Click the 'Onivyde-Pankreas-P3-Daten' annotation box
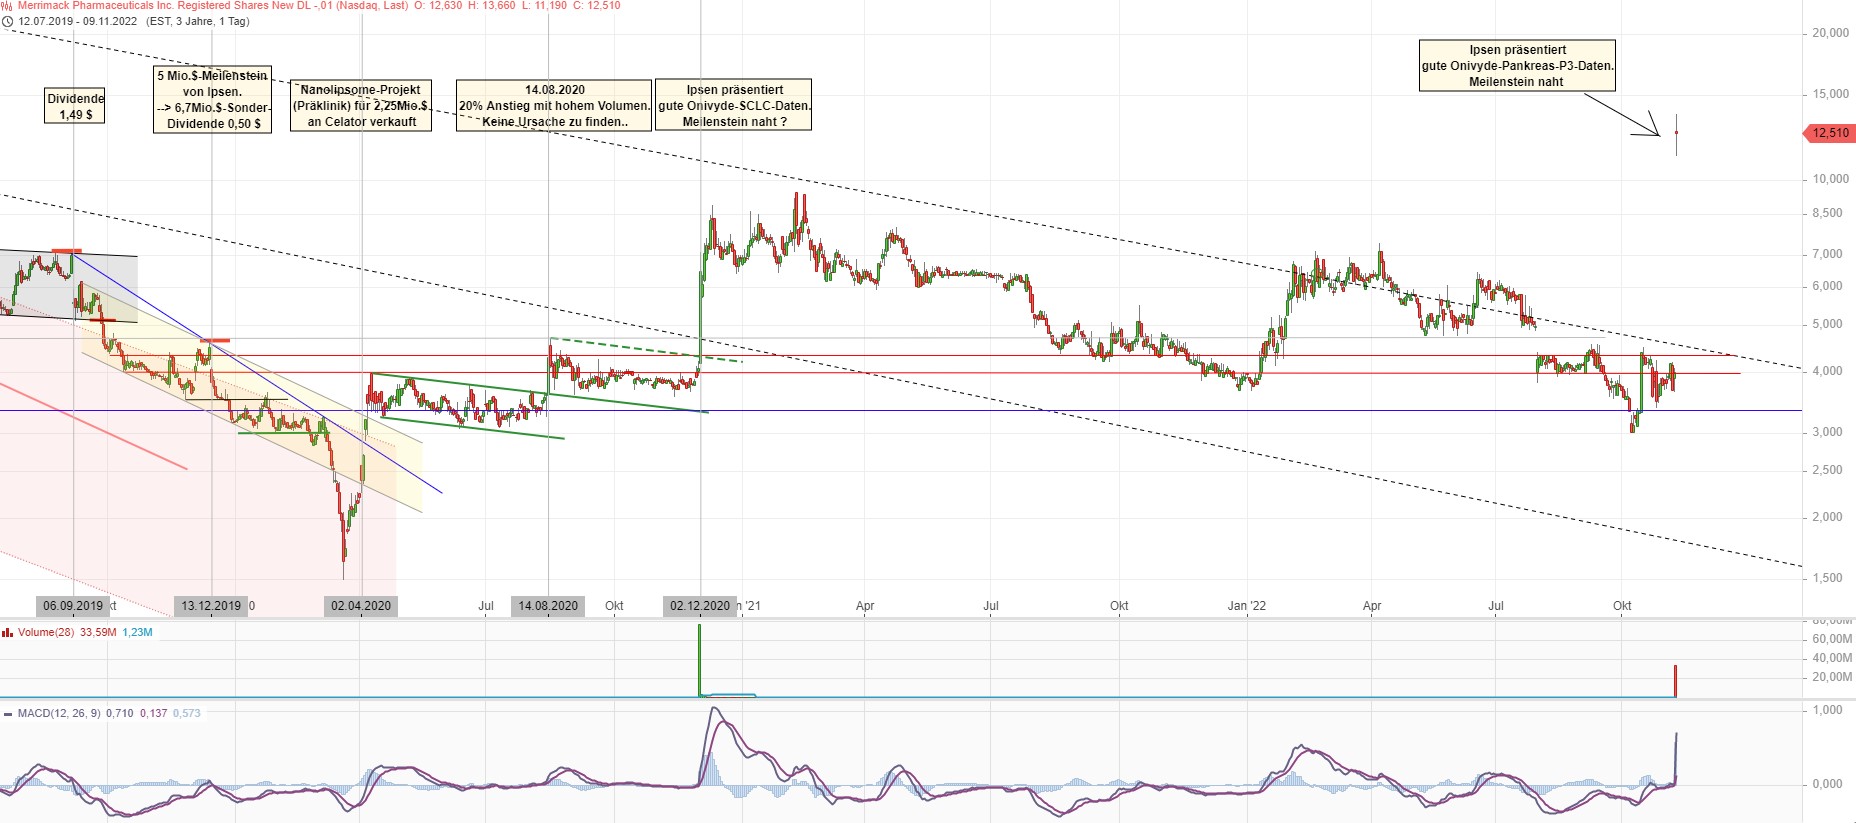 [x=1517, y=66]
